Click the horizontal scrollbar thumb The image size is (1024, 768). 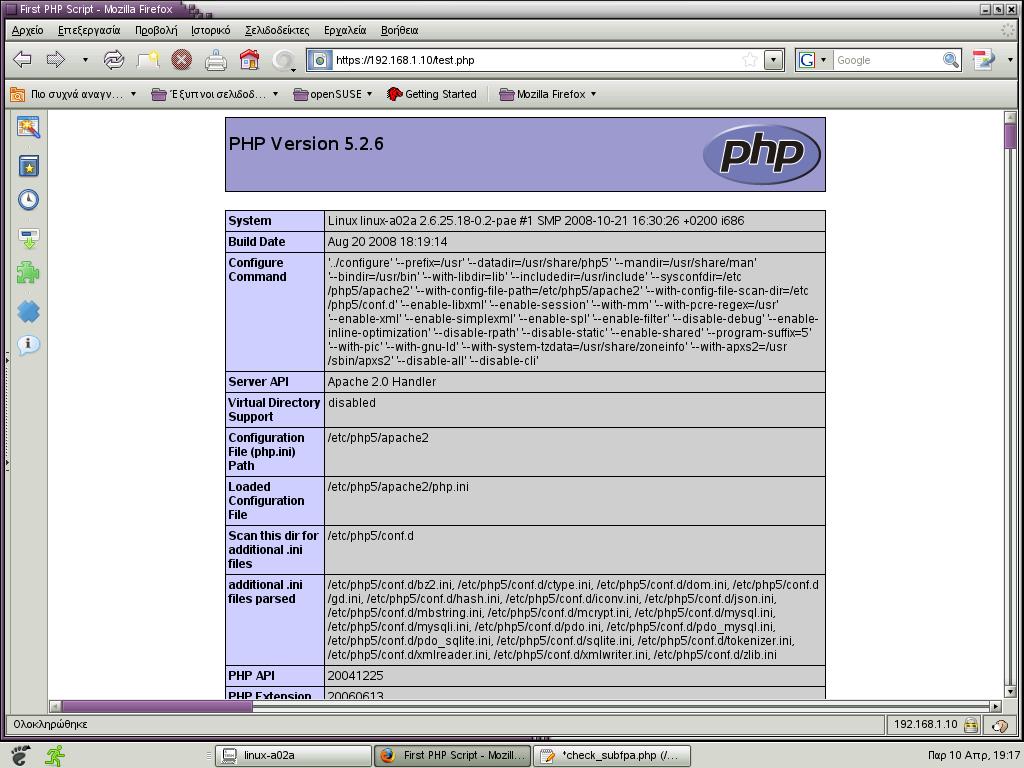point(157,706)
